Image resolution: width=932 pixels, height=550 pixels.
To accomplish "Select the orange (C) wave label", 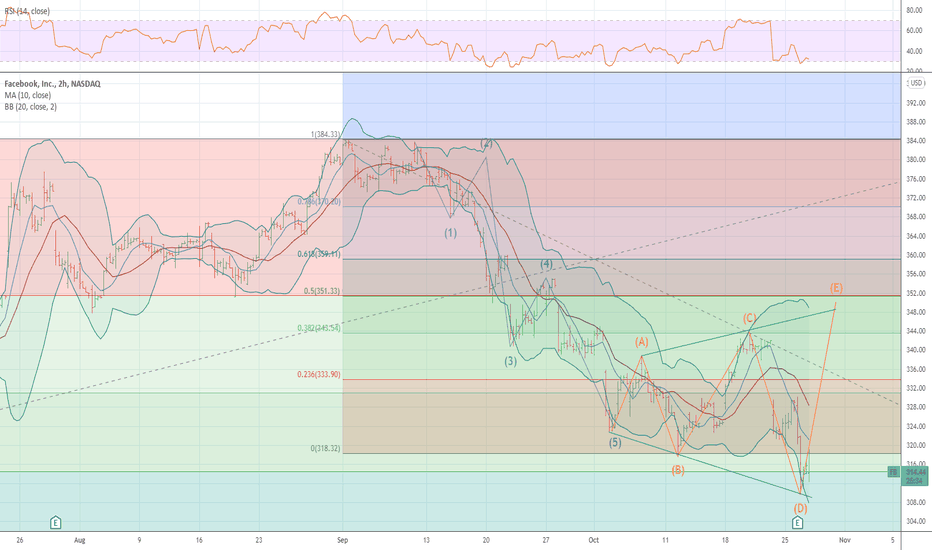I will 749,318.
